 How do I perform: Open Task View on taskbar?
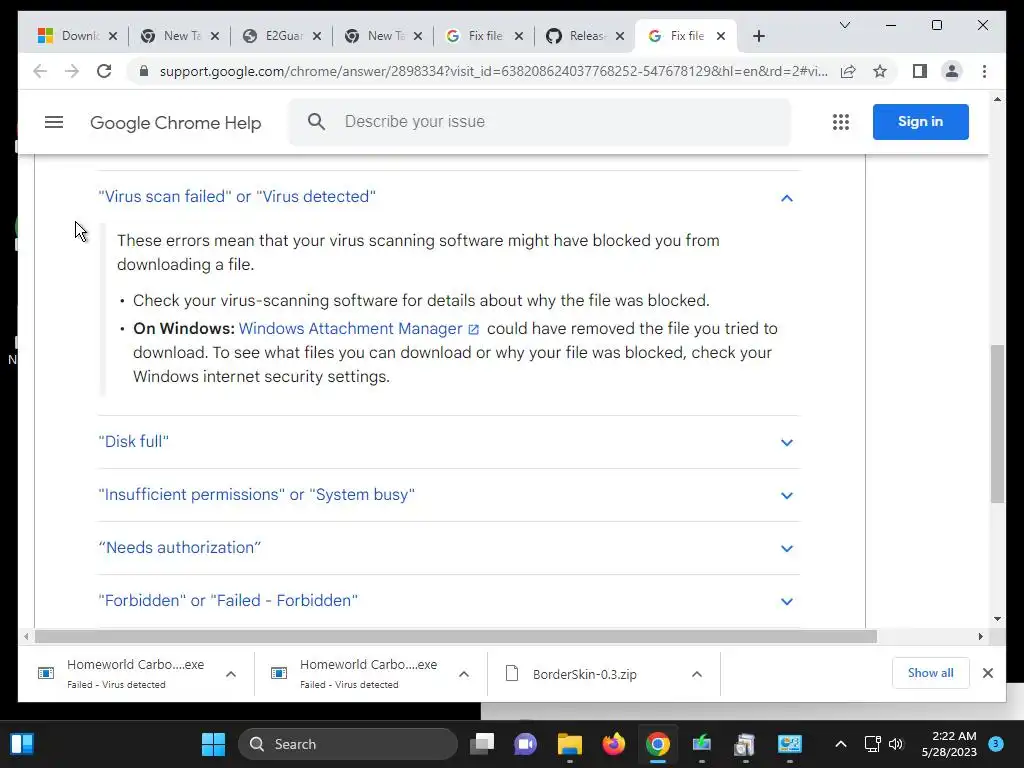click(x=482, y=744)
